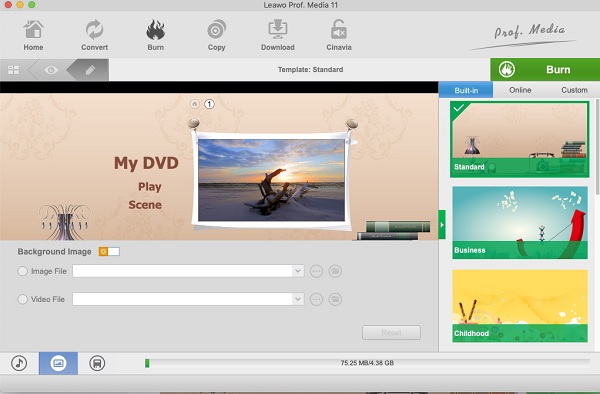
Task: Click the My DVD title text
Action: 146,163
